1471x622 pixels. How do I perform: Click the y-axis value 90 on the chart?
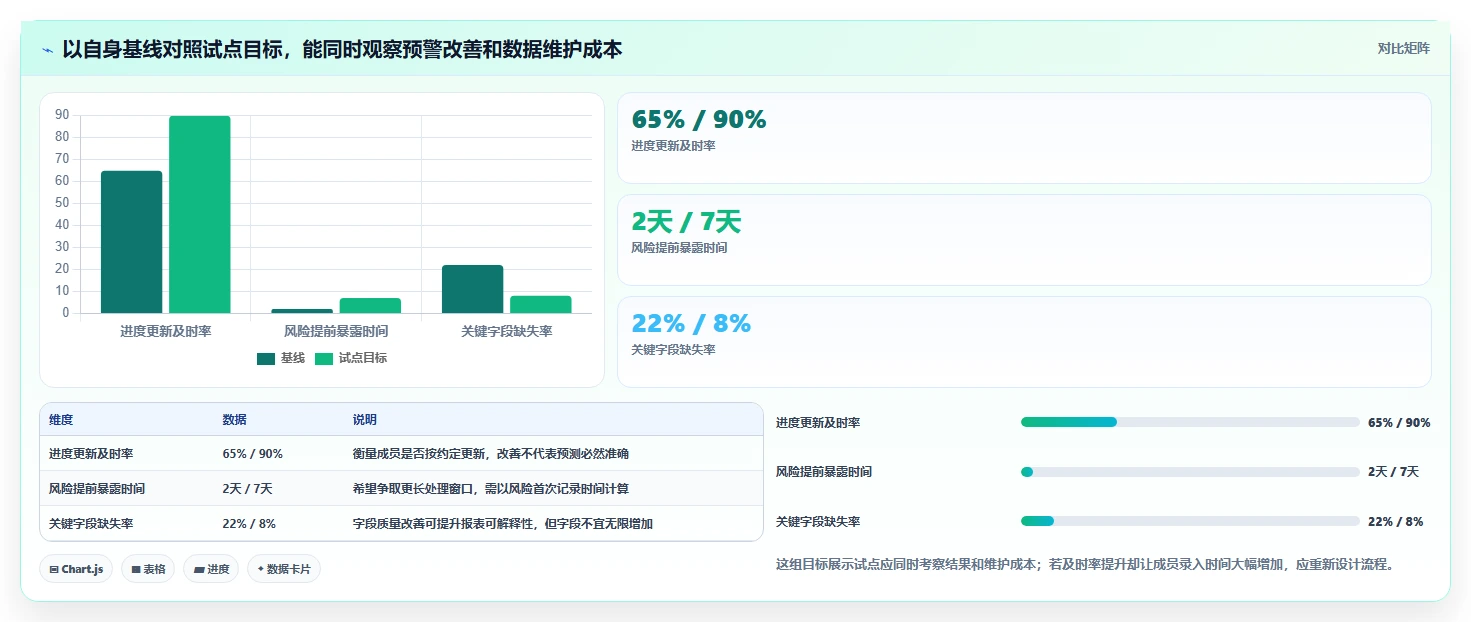[62, 115]
